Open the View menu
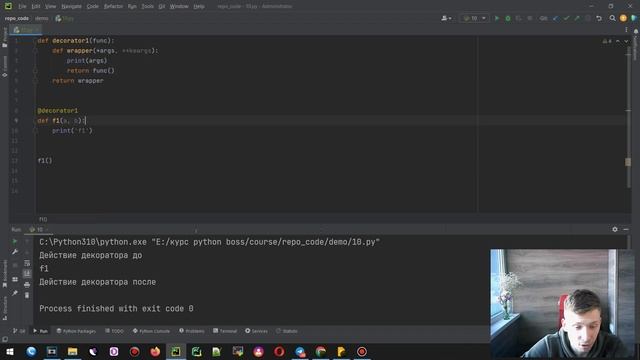This screenshot has height=360, width=640. [50, 7]
